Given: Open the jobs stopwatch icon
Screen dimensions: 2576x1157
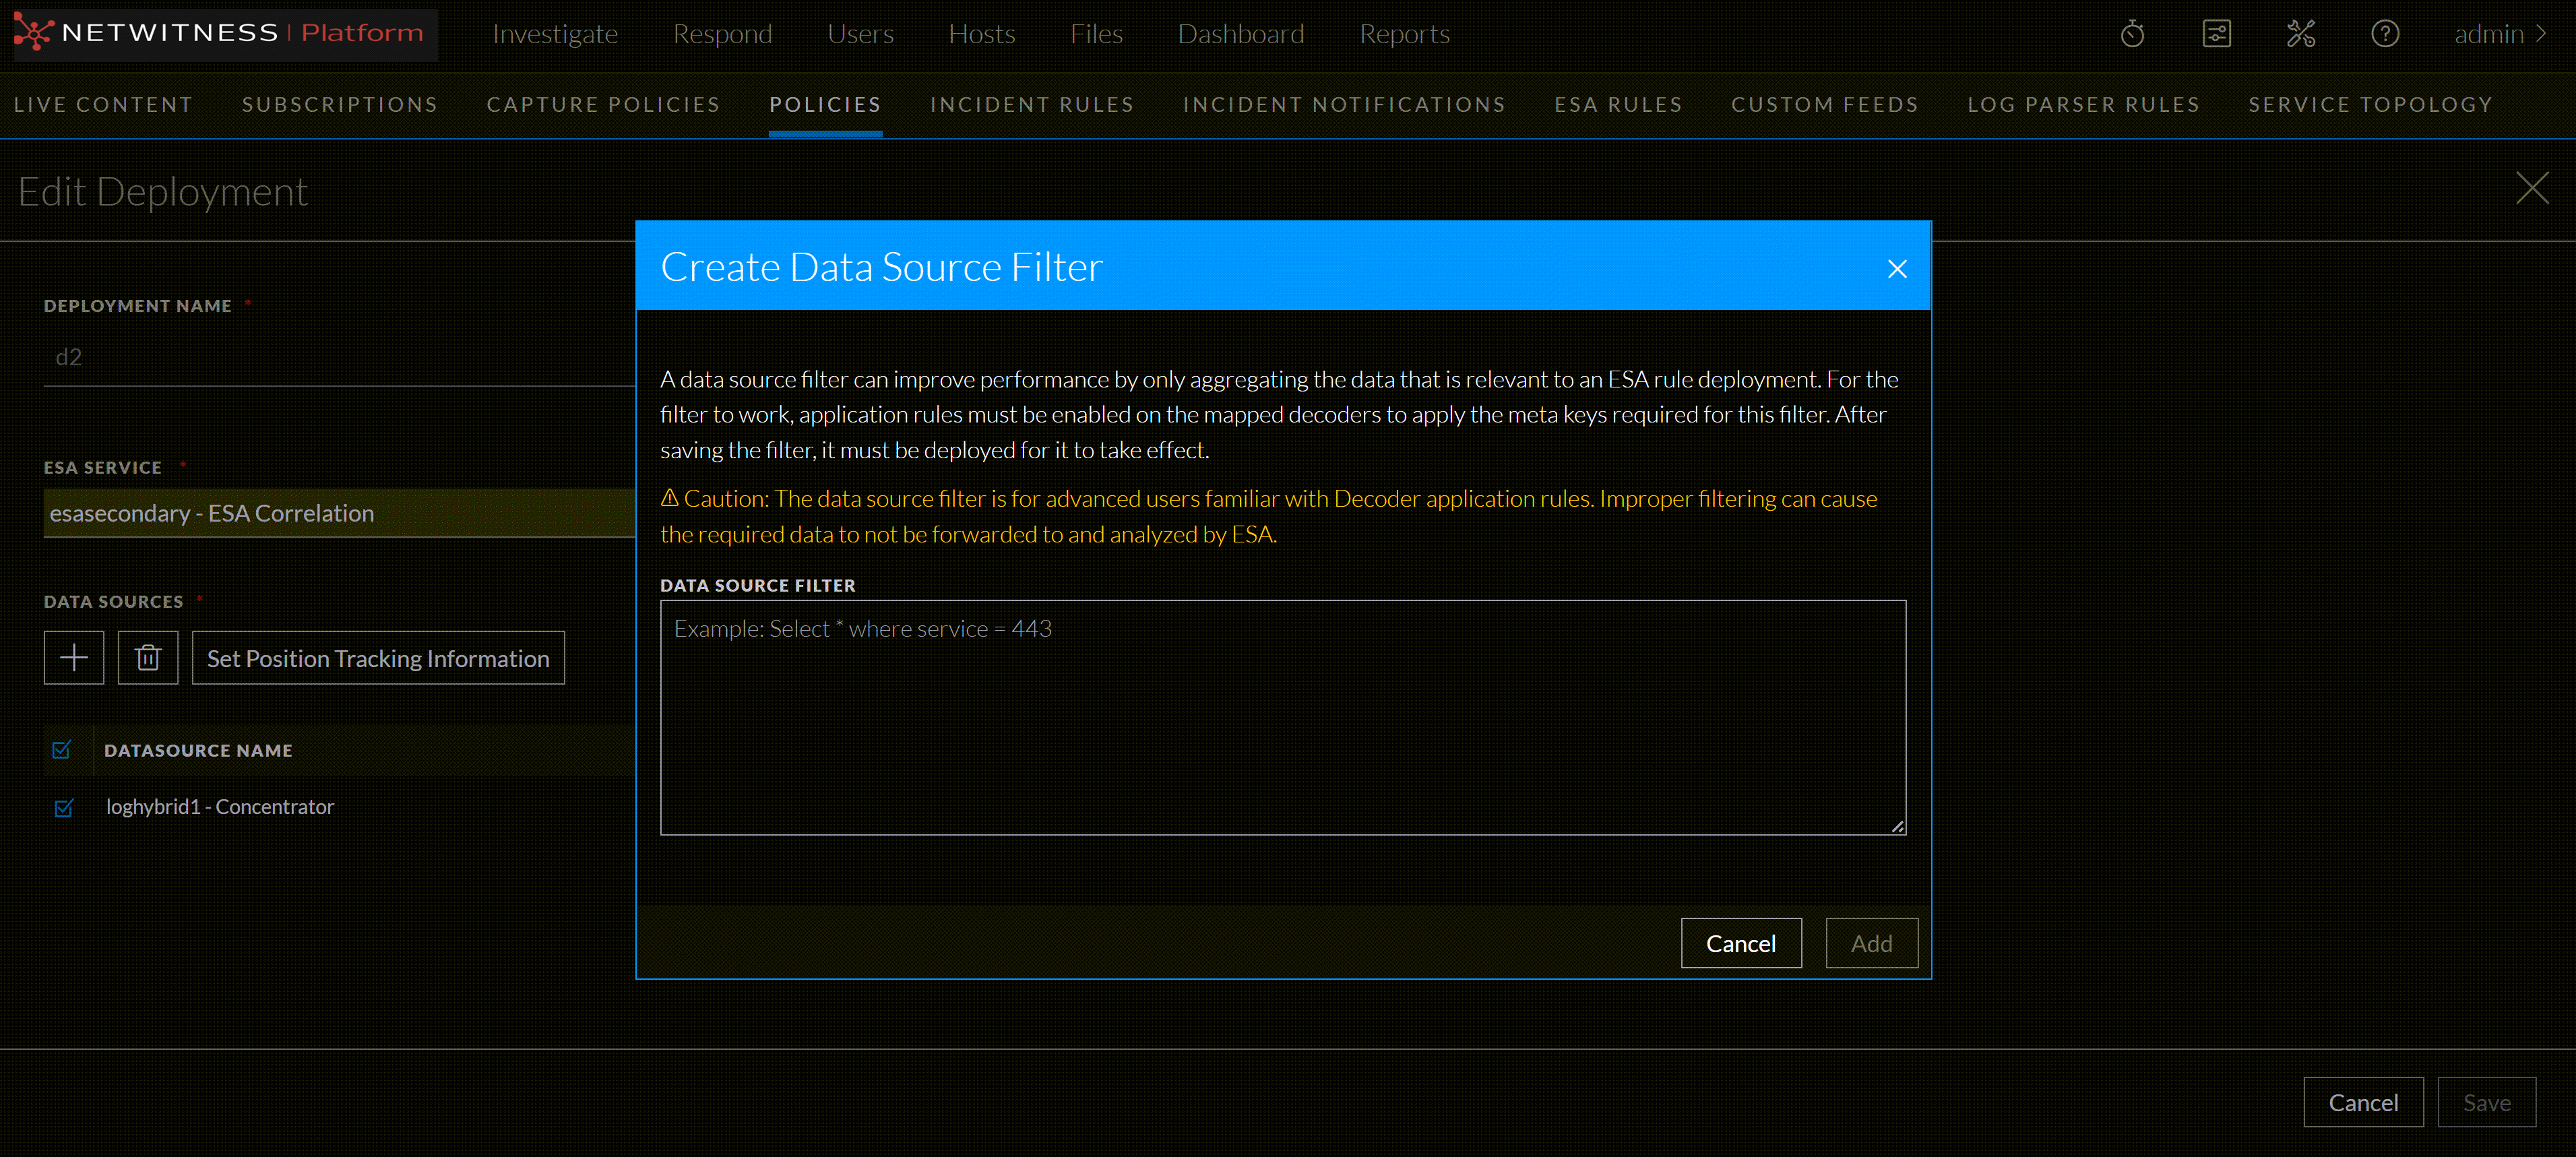Looking at the screenshot, I should pyautogui.click(x=2132, y=33).
